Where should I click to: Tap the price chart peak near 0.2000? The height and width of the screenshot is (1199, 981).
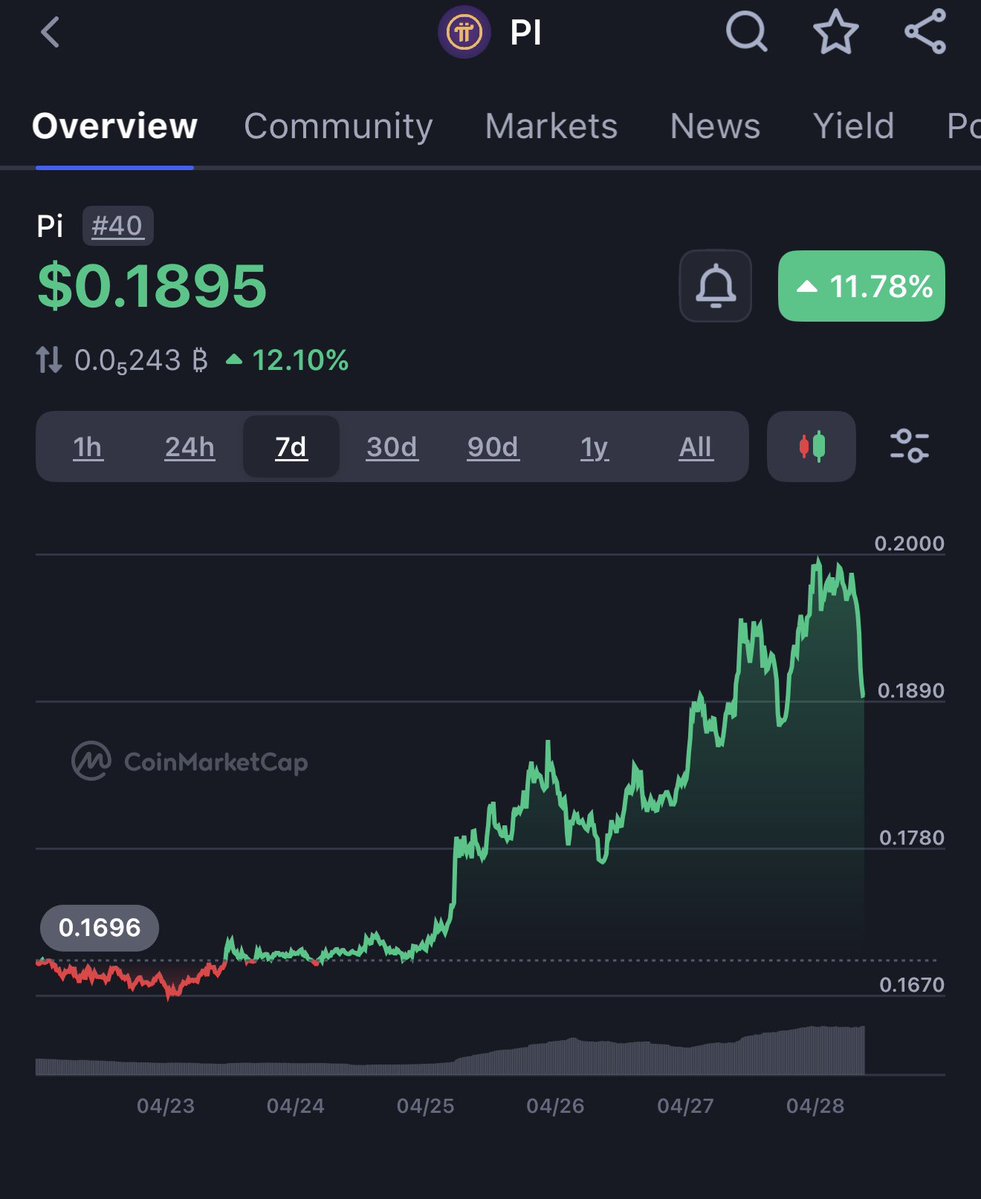point(818,561)
